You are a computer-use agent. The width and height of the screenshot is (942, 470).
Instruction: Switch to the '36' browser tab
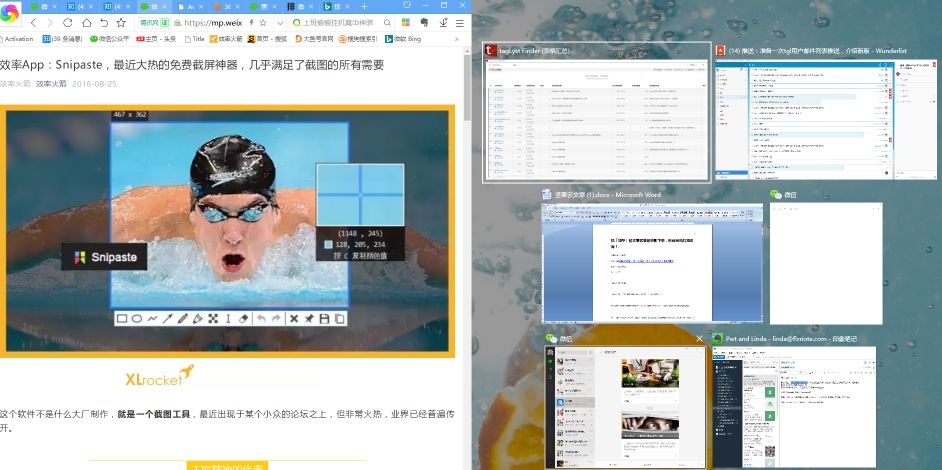226,7
